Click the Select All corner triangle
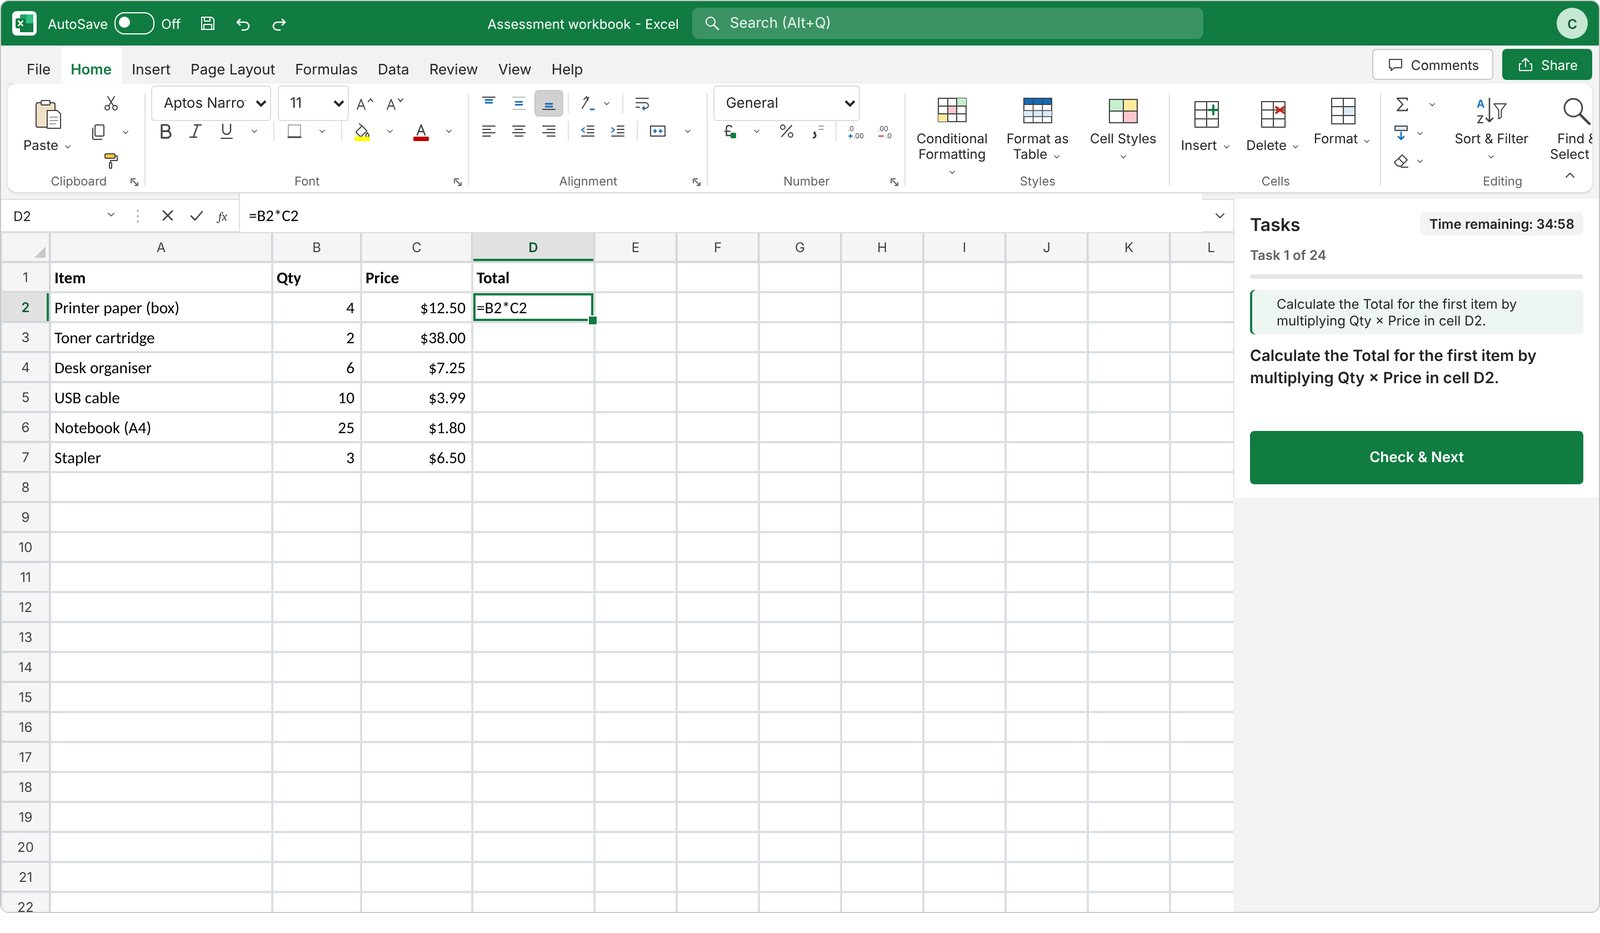This screenshot has width=1600, height=933. (x=39, y=252)
